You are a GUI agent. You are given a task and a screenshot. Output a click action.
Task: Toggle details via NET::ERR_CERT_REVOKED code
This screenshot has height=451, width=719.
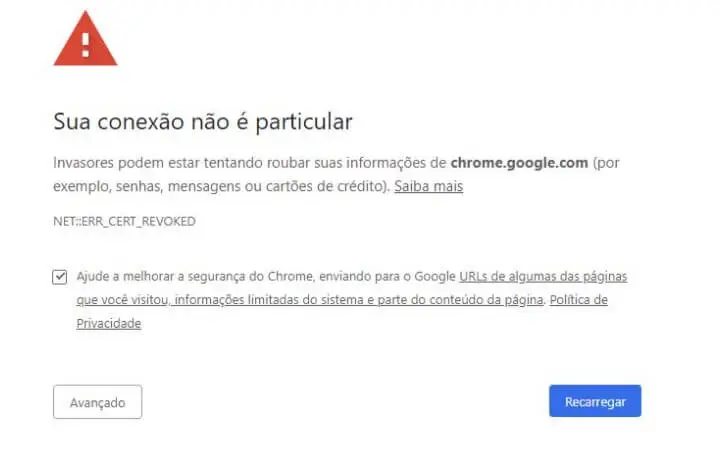124,221
